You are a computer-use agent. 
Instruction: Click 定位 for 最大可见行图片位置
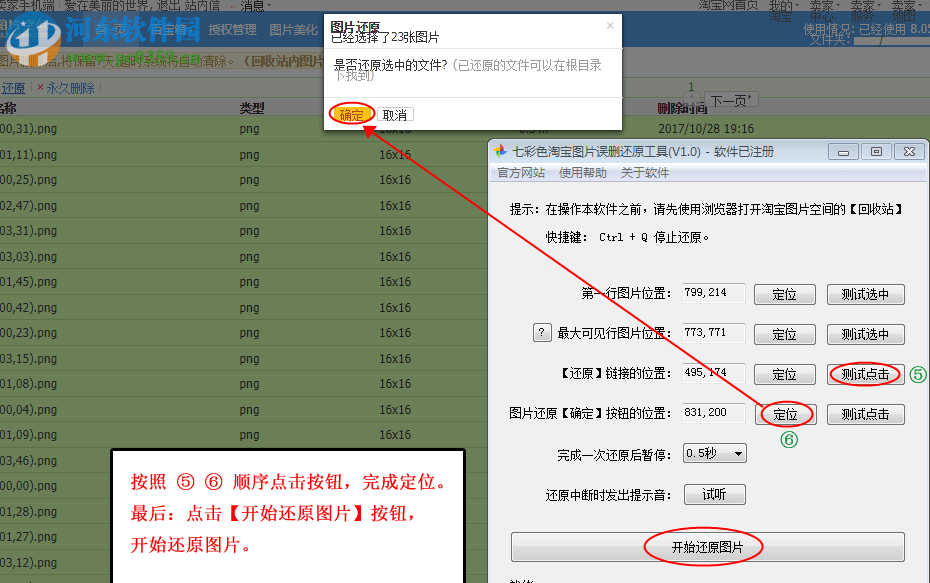coord(785,334)
